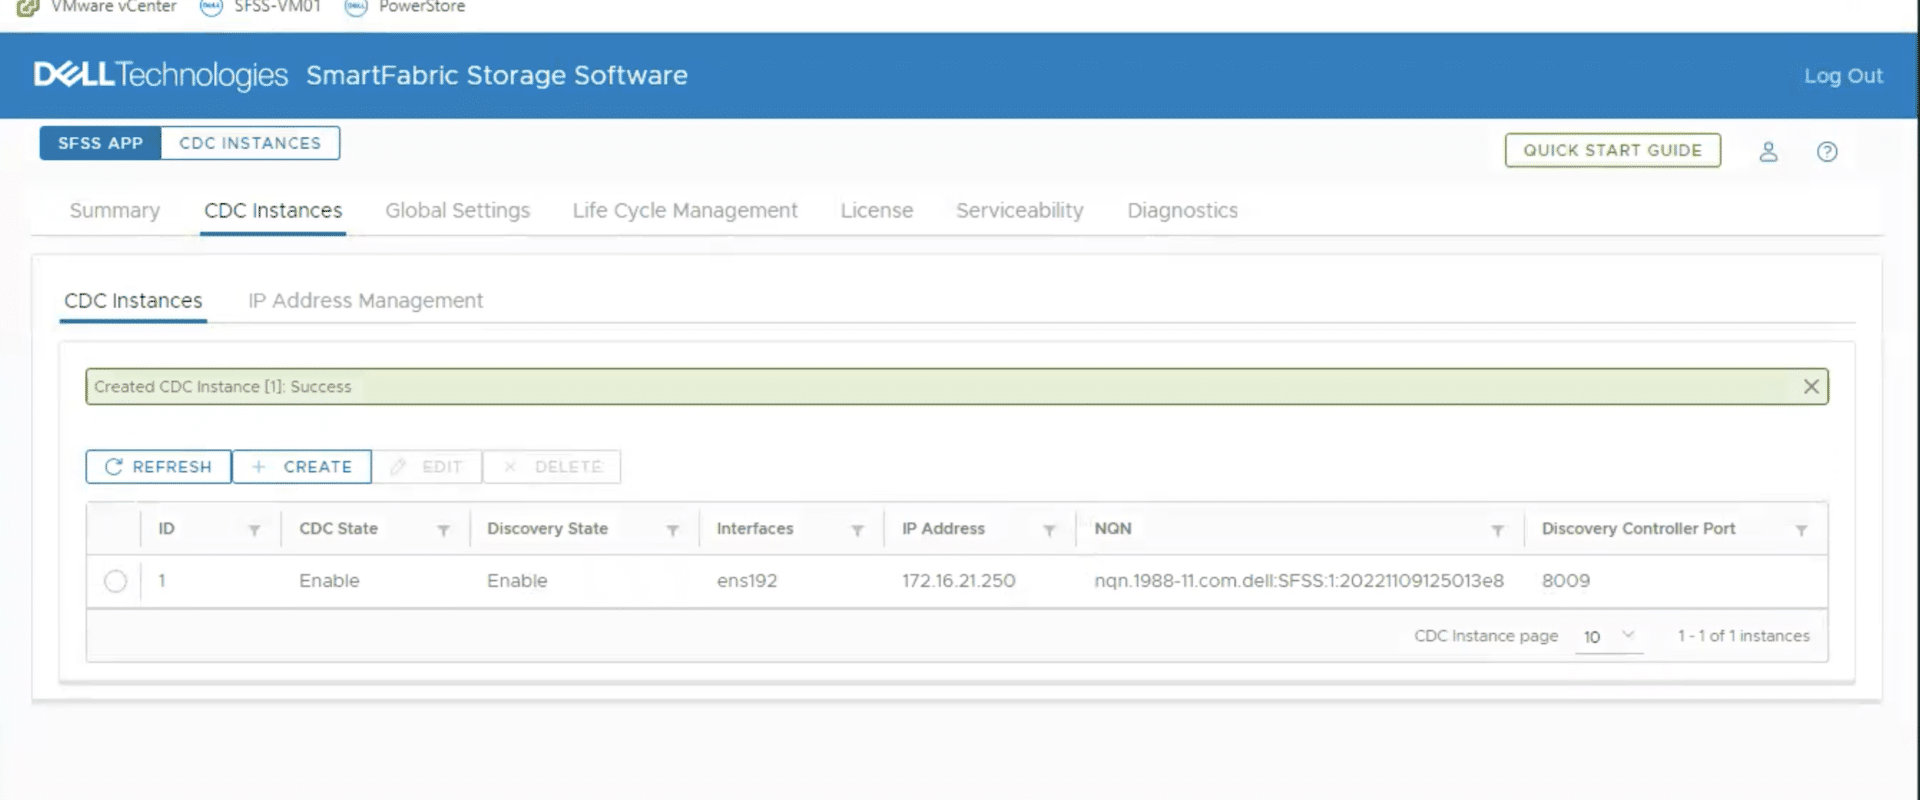Filter the ID column

click(254, 530)
